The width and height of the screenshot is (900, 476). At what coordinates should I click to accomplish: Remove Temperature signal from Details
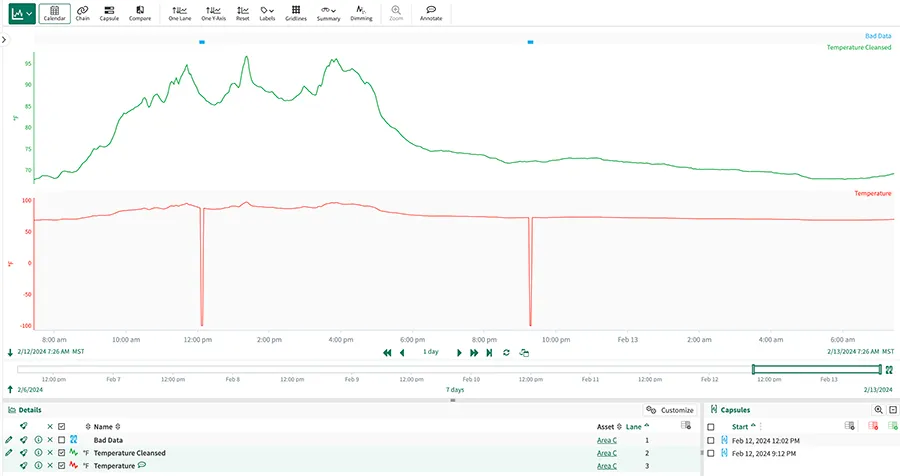[50, 466]
